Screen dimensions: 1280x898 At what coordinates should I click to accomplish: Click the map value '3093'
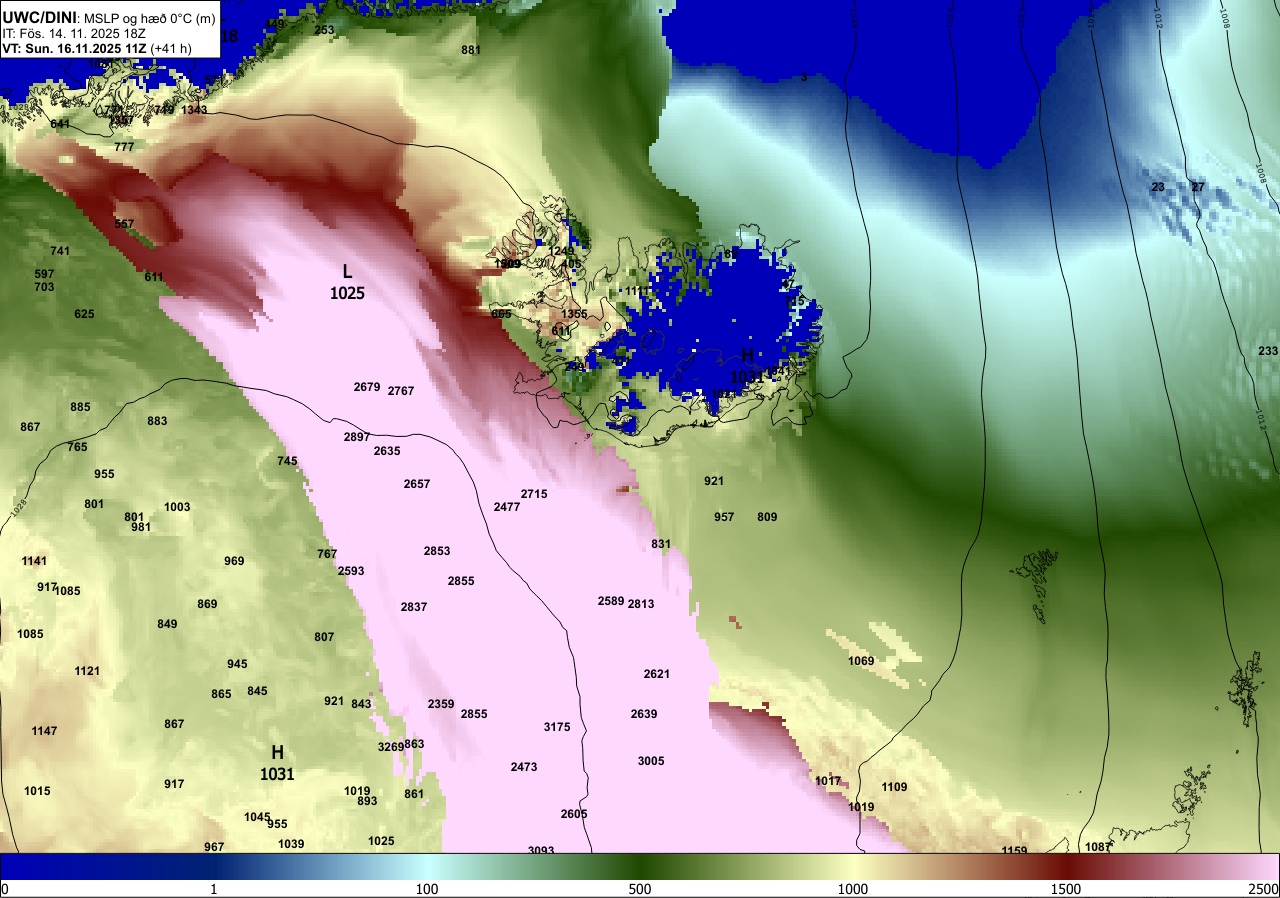coord(540,850)
